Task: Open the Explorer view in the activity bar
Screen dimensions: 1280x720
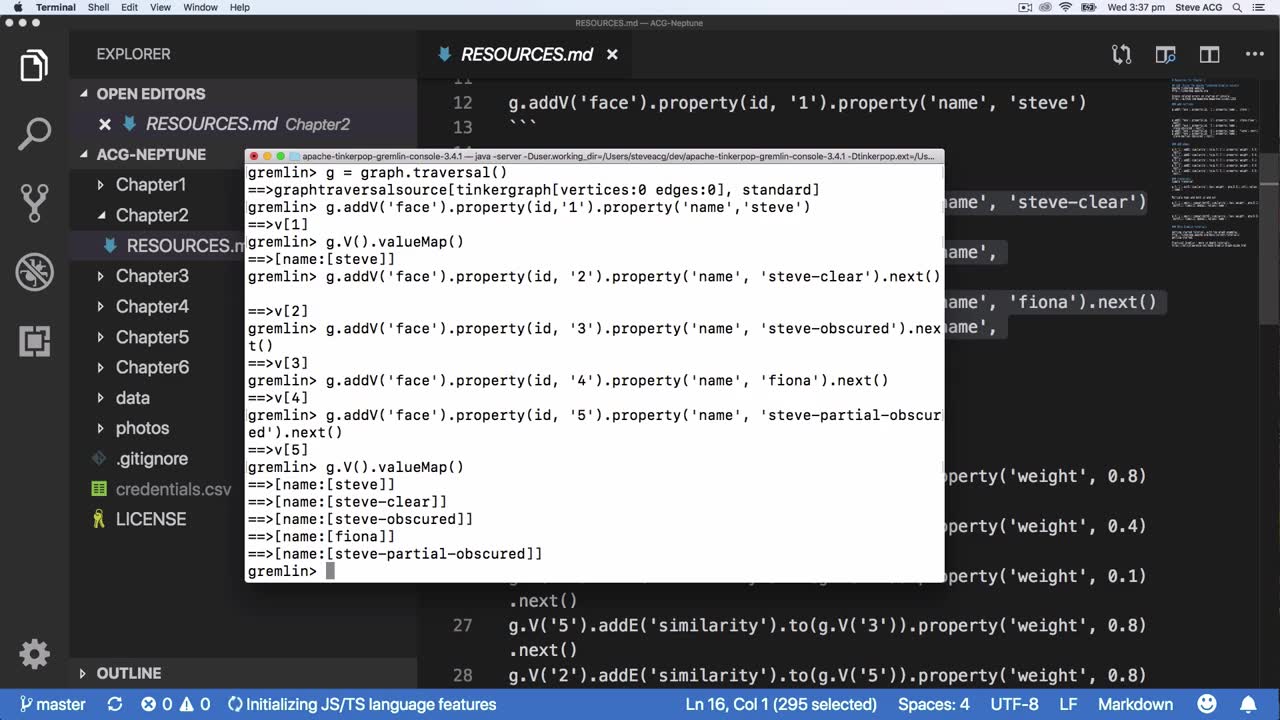Action: [x=34, y=67]
